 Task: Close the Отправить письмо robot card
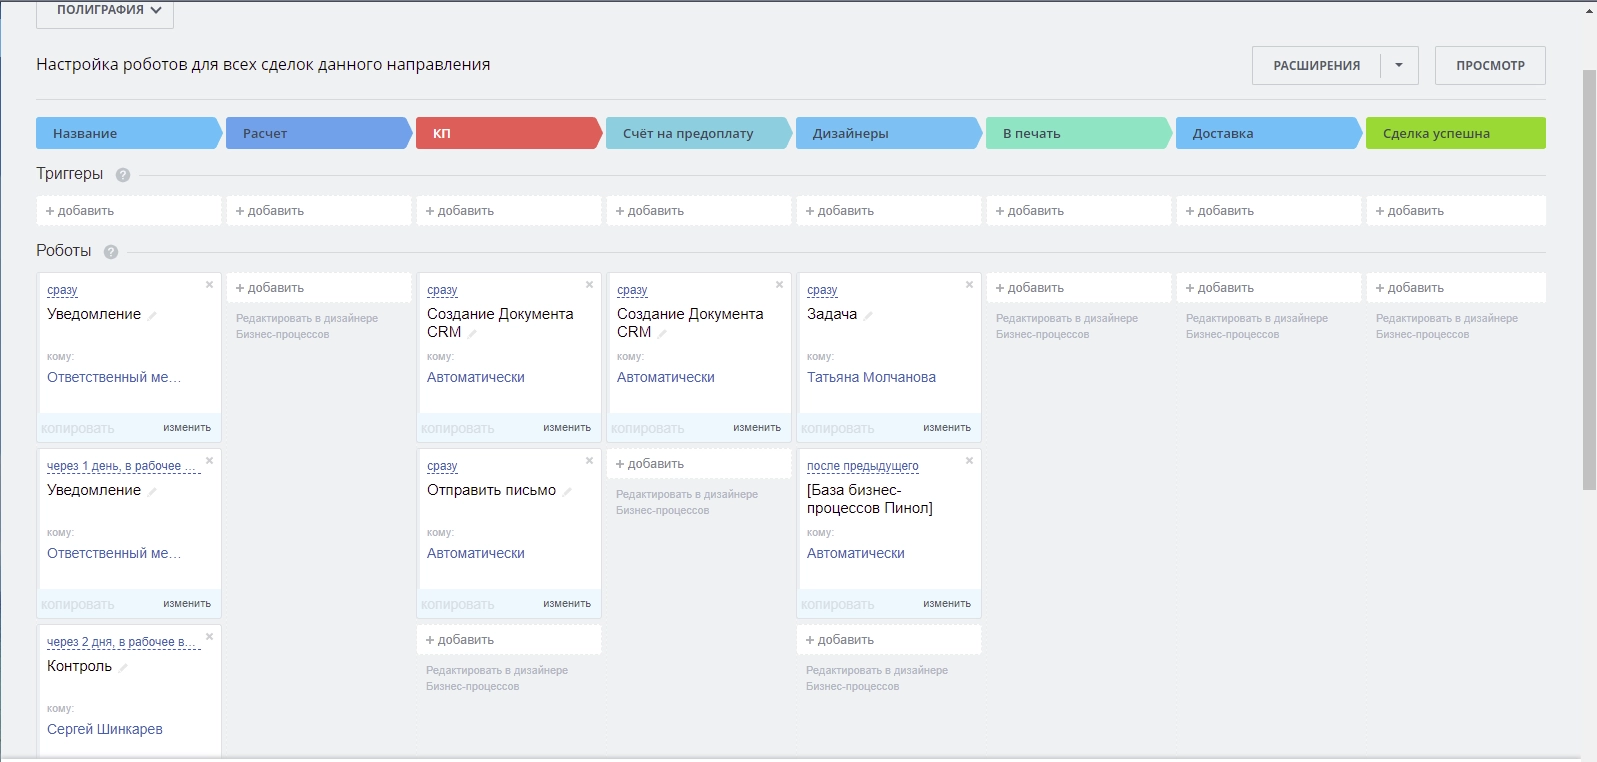(x=589, y=461)
